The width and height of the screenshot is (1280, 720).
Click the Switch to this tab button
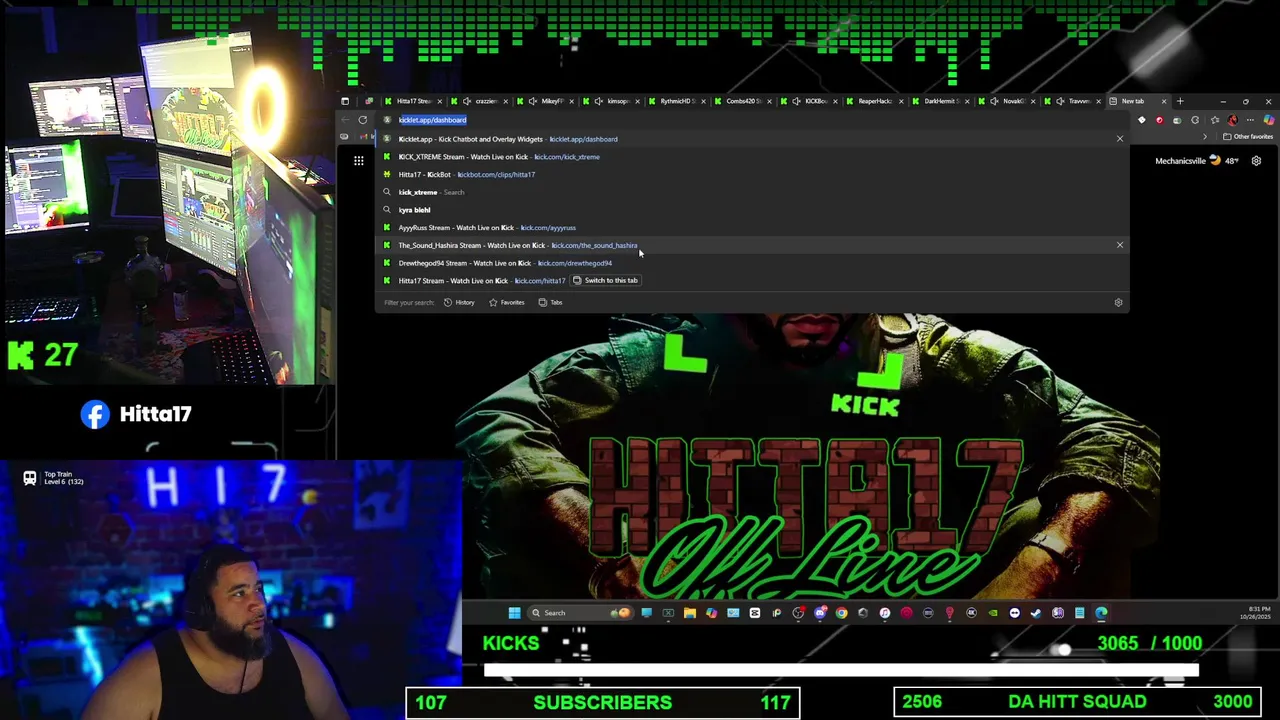coord(605,280)
